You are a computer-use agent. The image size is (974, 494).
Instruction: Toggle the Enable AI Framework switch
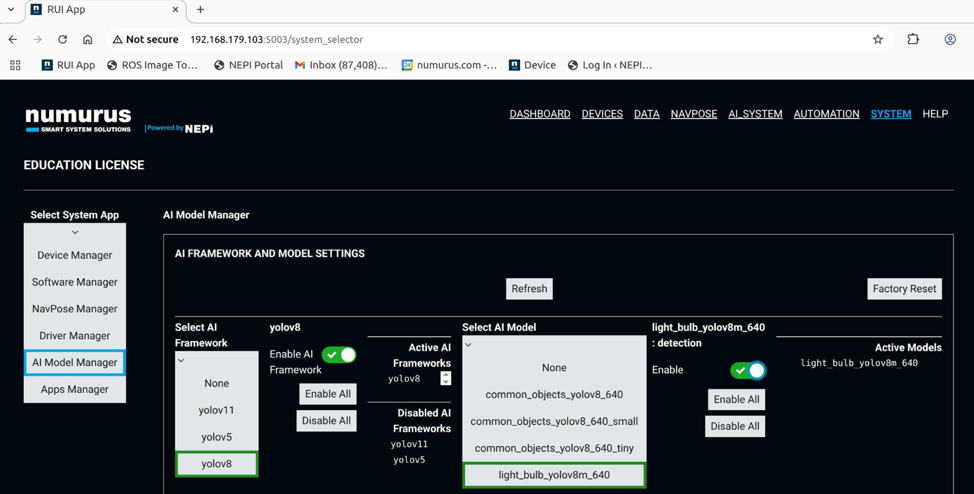coord(339,355)
